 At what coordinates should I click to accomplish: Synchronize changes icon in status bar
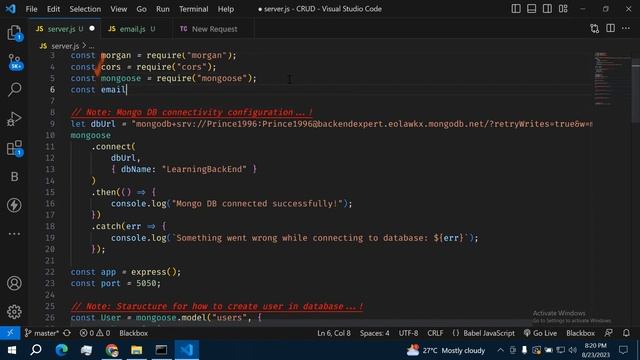click(67, 333)
